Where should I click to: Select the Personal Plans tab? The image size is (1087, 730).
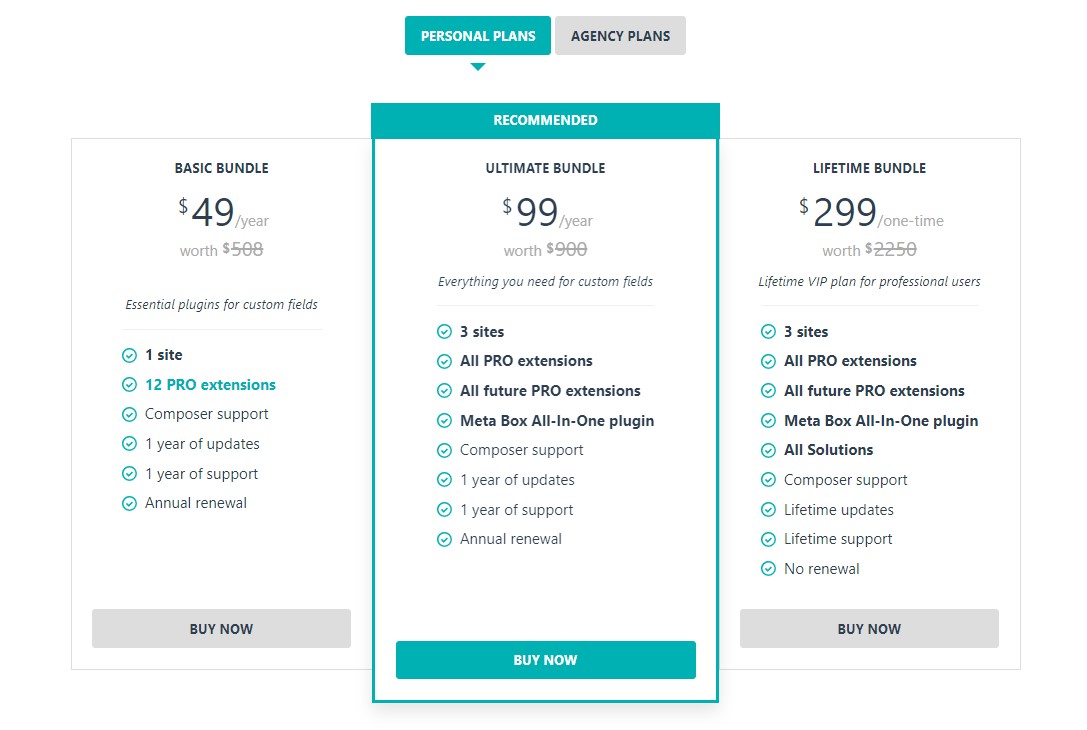click(478, 35)
